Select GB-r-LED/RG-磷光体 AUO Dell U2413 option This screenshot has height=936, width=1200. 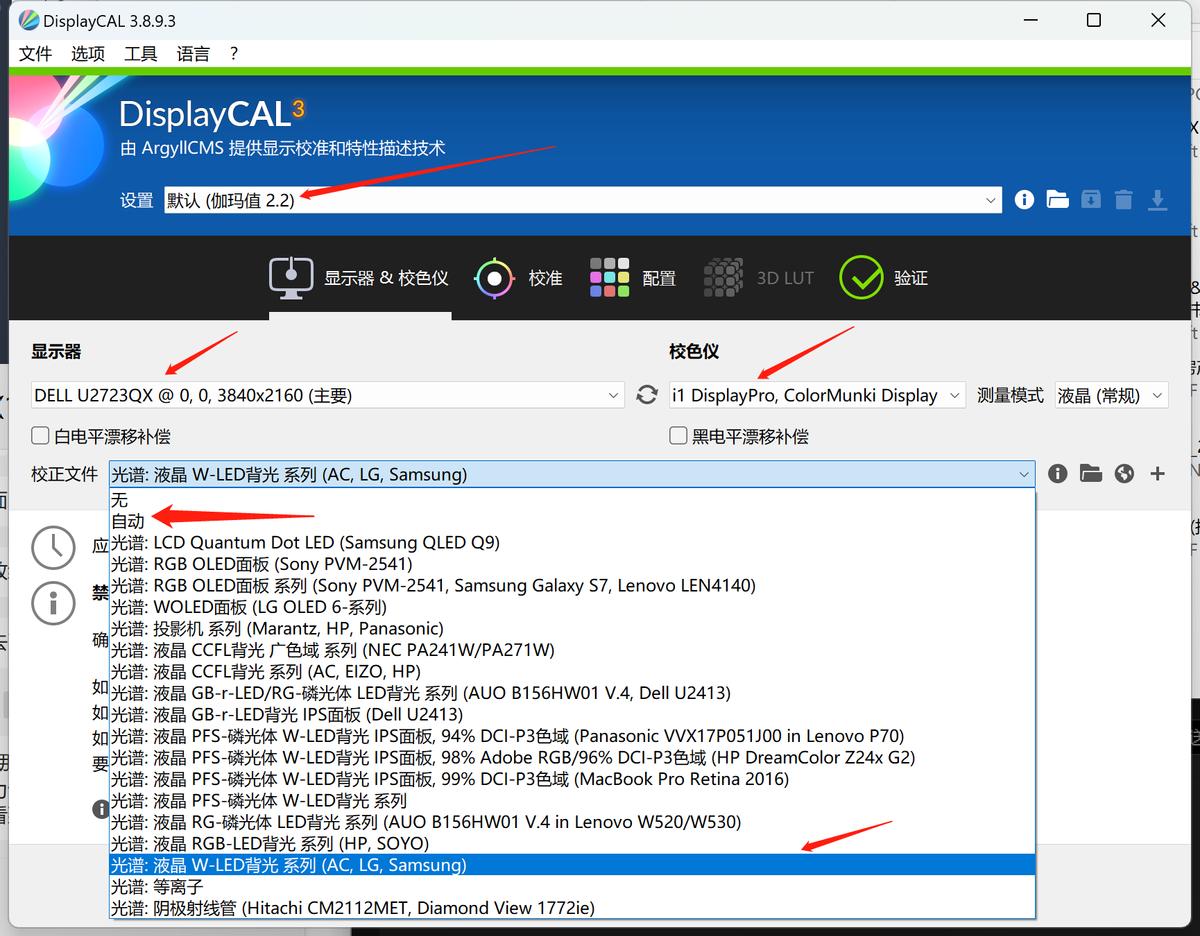[572, 693]
